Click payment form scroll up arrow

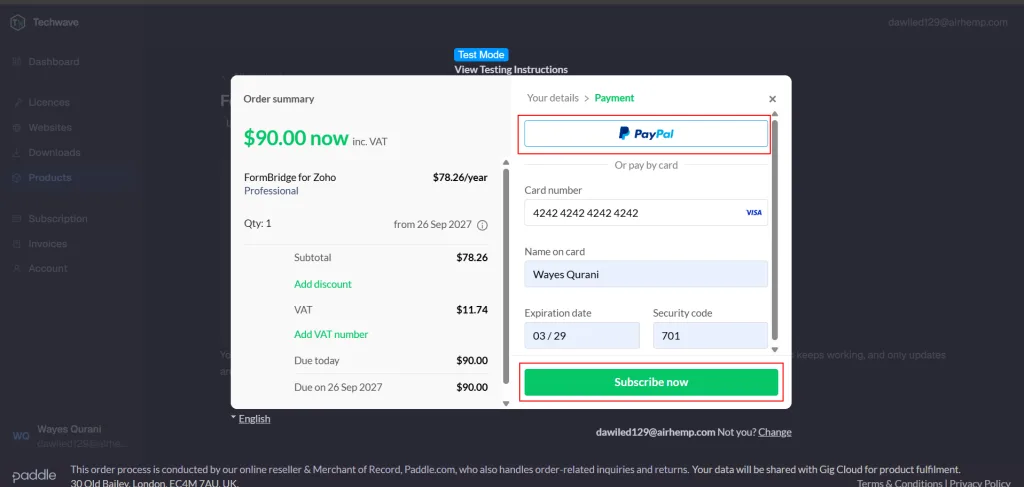[x=775, y=114]
